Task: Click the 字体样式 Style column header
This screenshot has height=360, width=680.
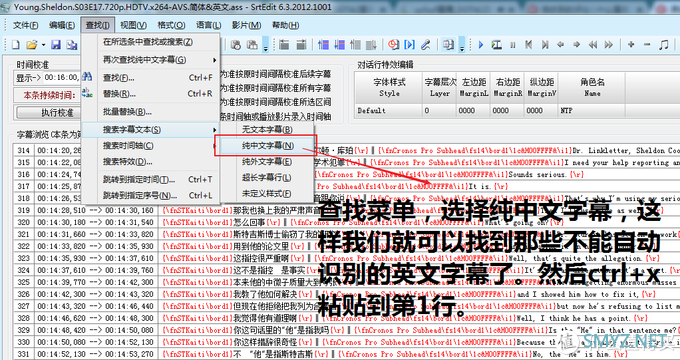Action: [x=389, y=88]
